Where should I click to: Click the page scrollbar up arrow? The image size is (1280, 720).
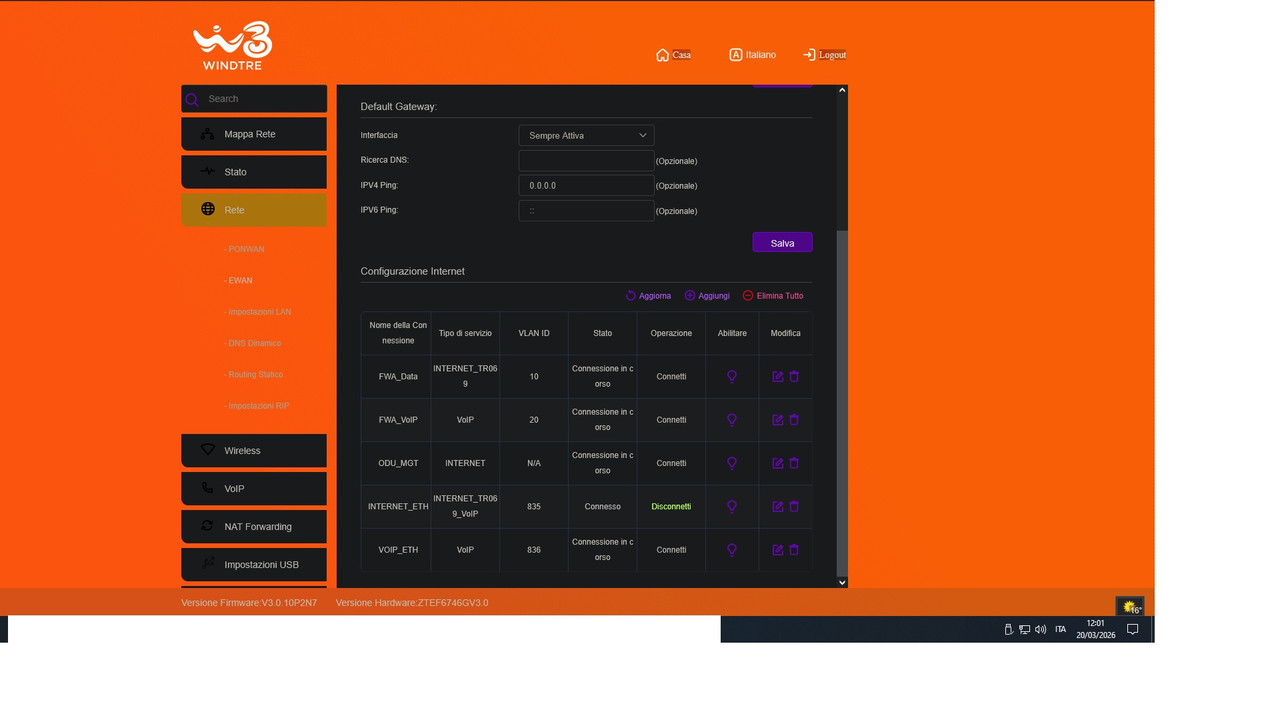point(842,91)
